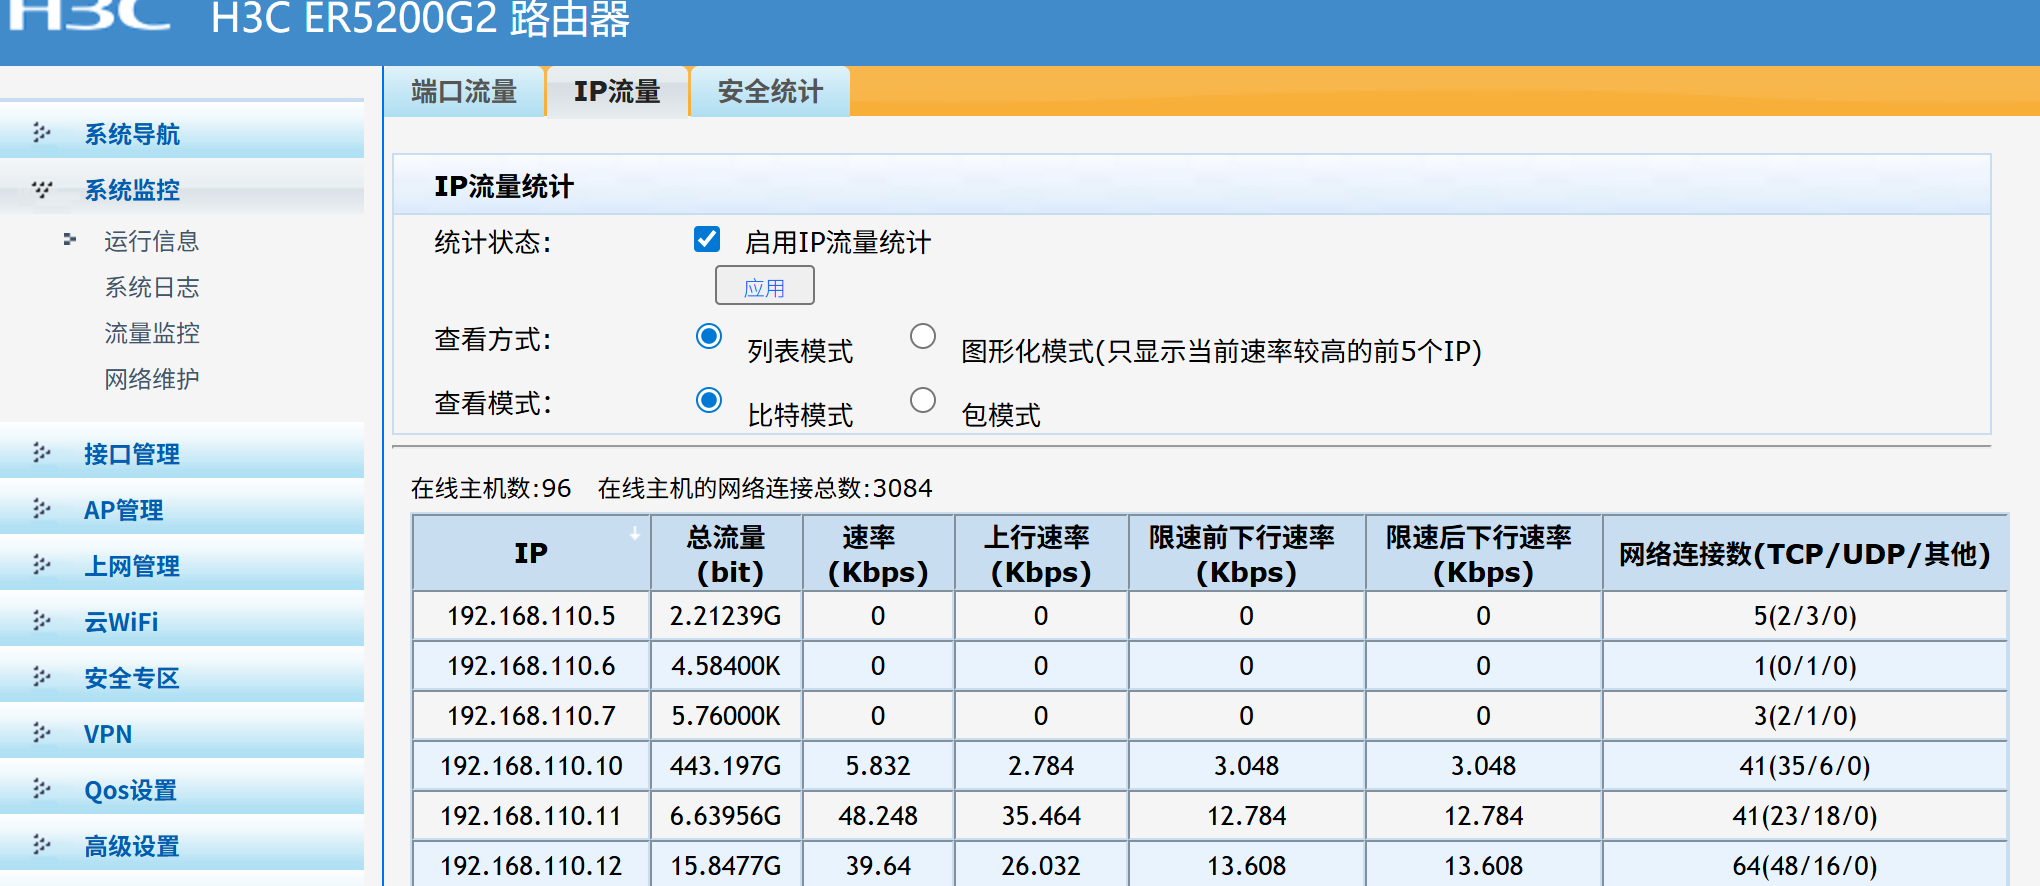Image resolution: width=2040 pixels, height=886 pixels.
Task: Expand the 接口管理 menu section
Action: click(131, 454)
